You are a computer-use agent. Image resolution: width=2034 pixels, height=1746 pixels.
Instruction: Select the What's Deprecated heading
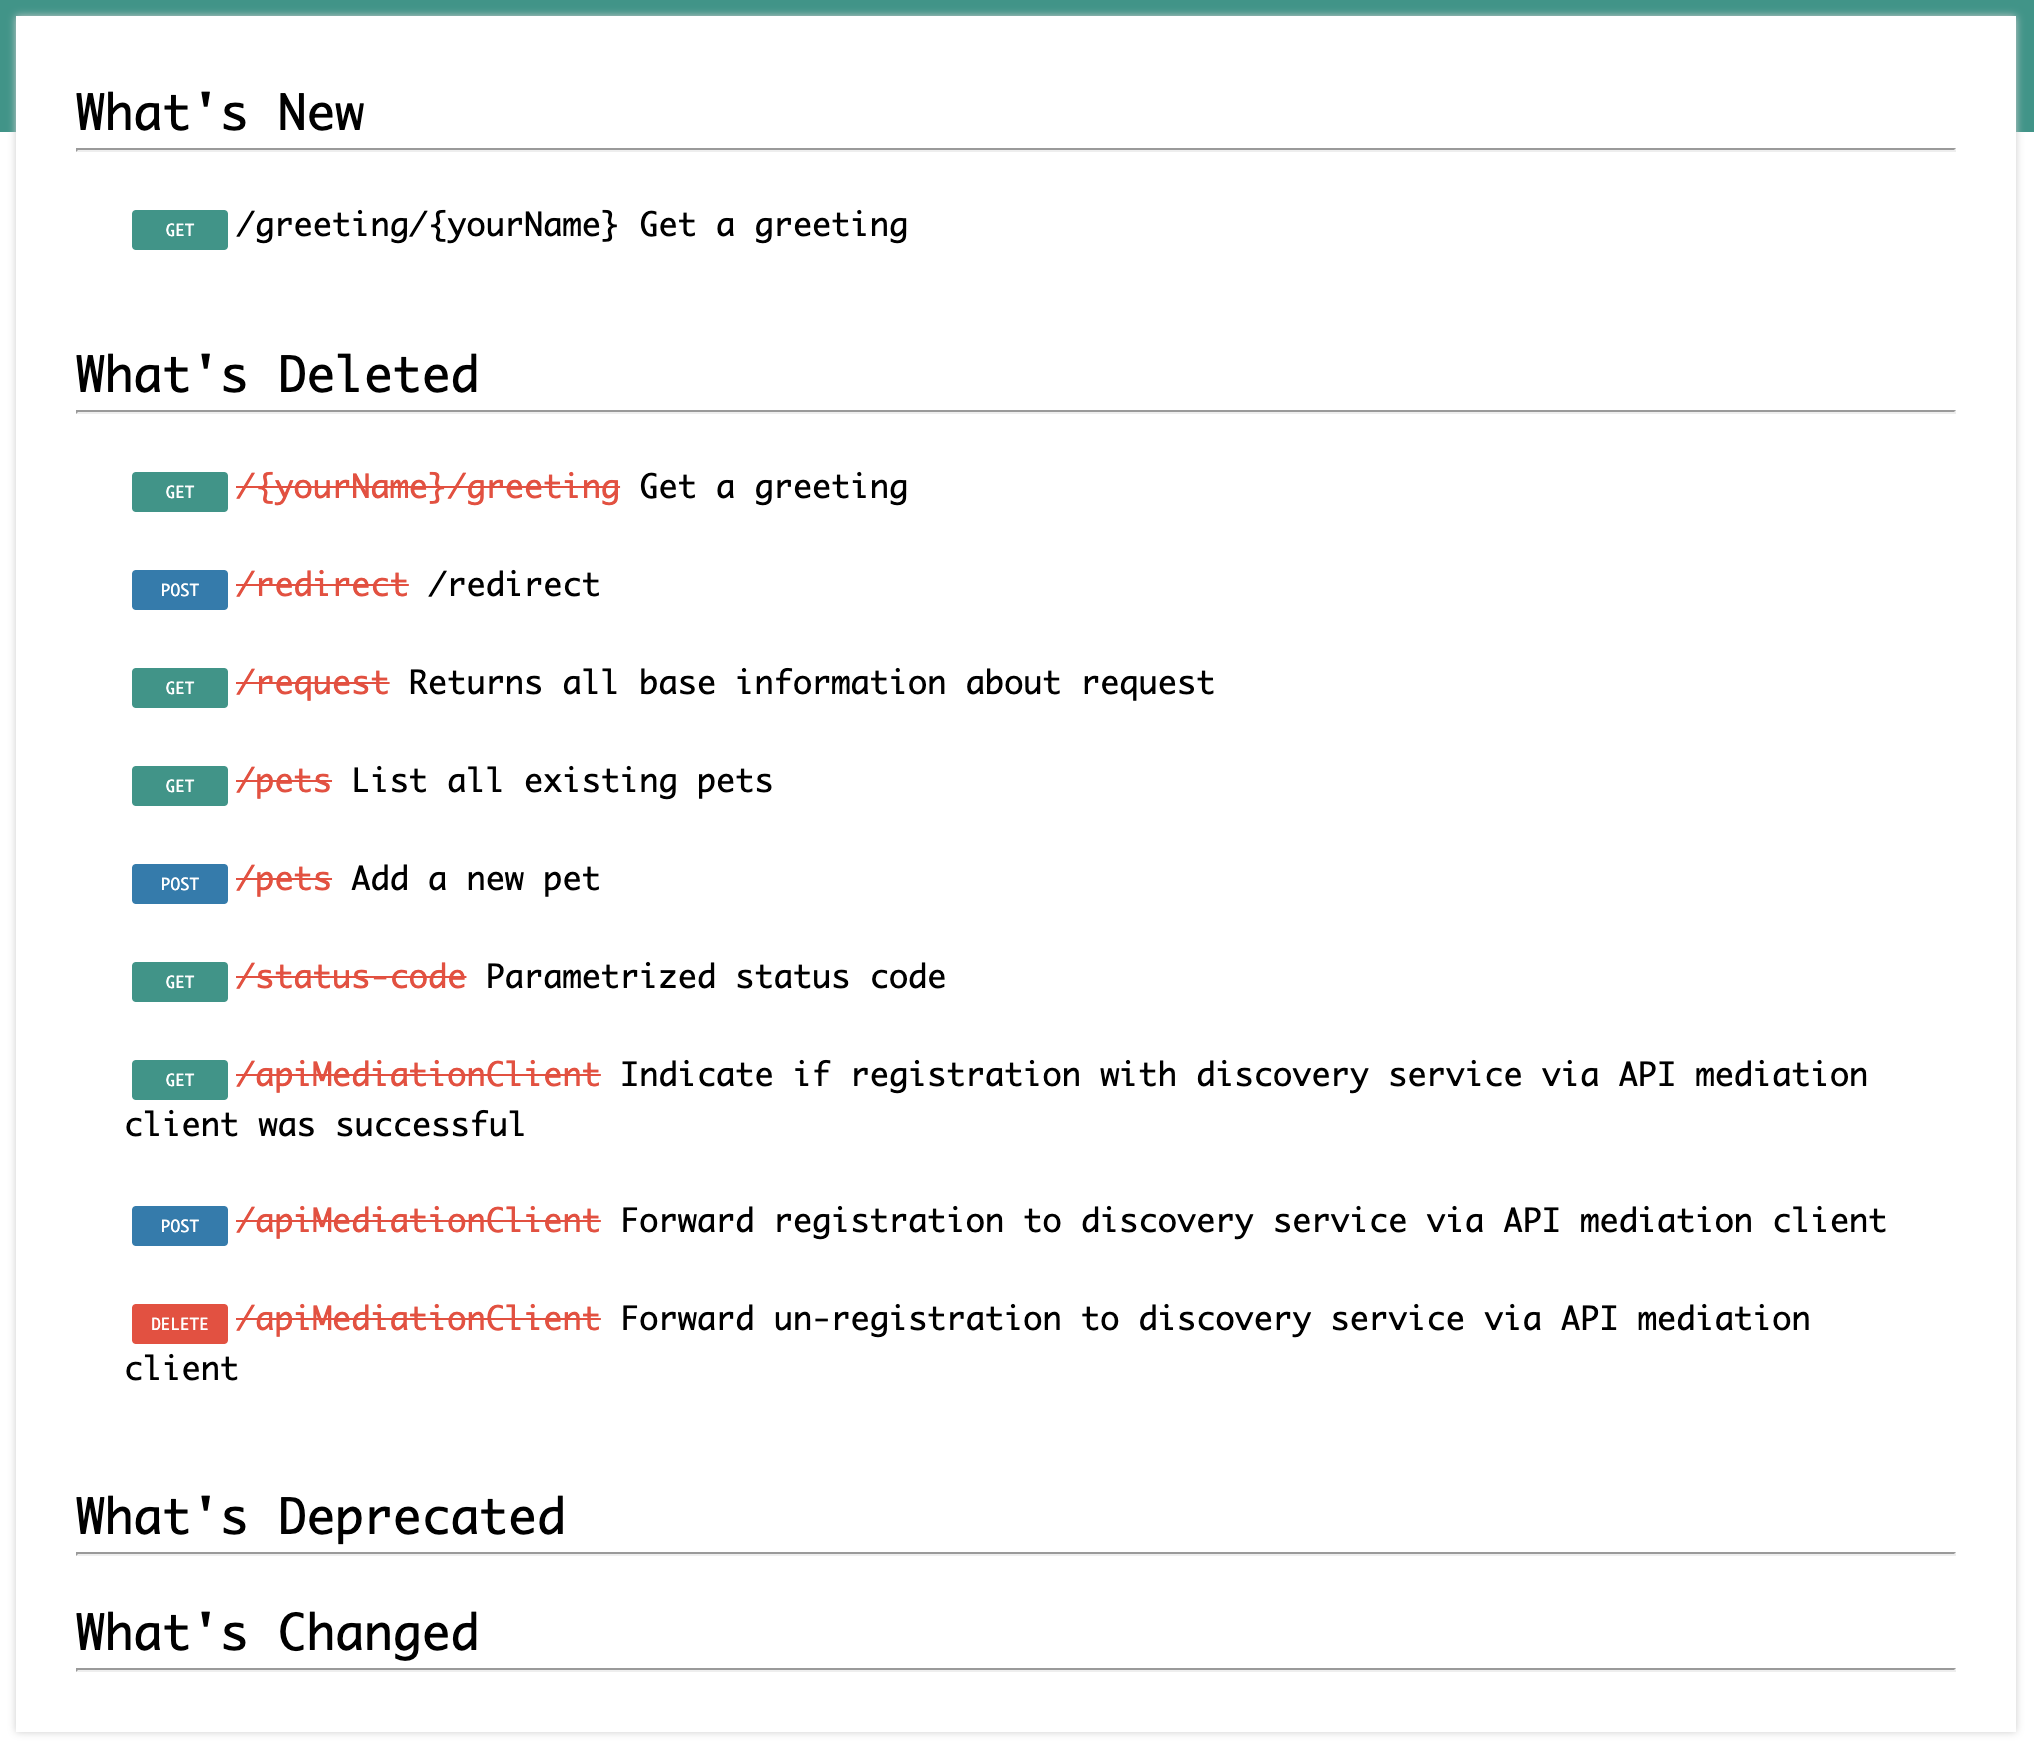319,1516
